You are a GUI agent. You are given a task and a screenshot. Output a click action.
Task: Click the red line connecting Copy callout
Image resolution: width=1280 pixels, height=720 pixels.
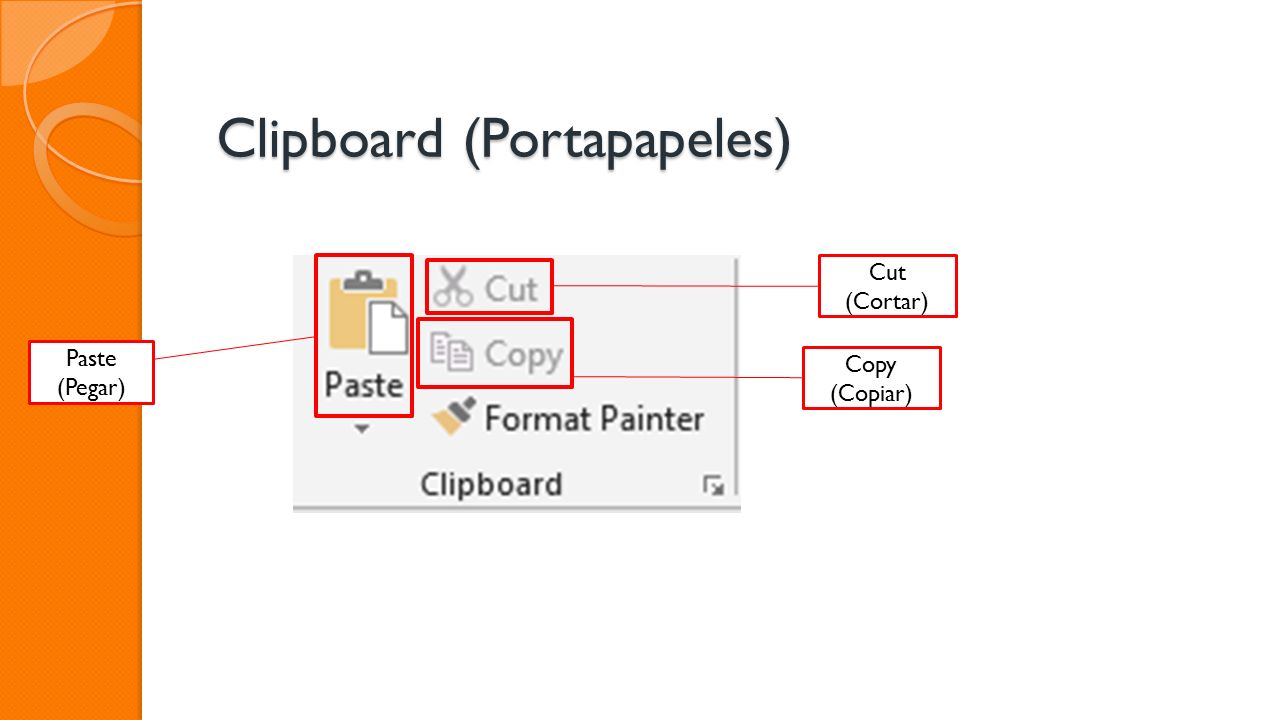point(688,377)
